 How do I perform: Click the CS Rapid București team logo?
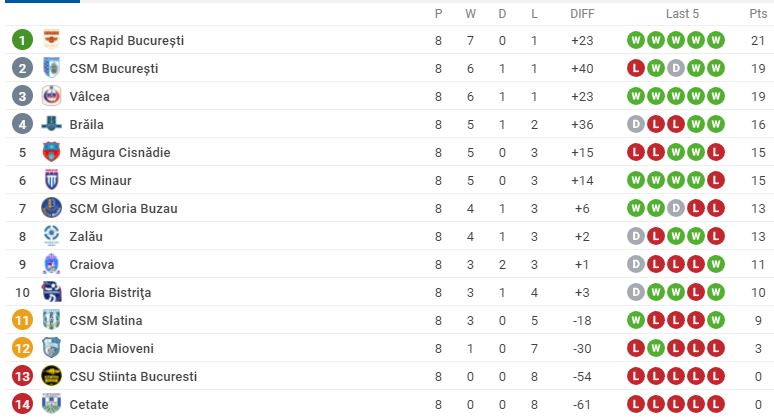(x=51, y=40)
